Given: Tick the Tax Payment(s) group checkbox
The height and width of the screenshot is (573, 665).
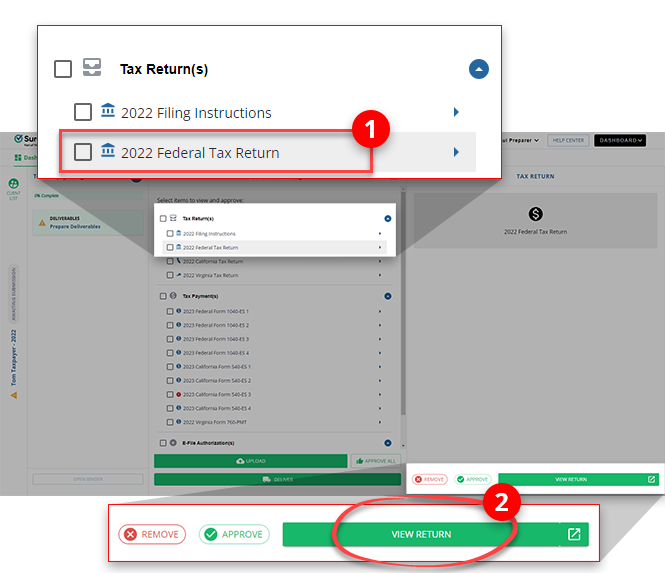Looking at the screenshot, I should tap(162, 296).
